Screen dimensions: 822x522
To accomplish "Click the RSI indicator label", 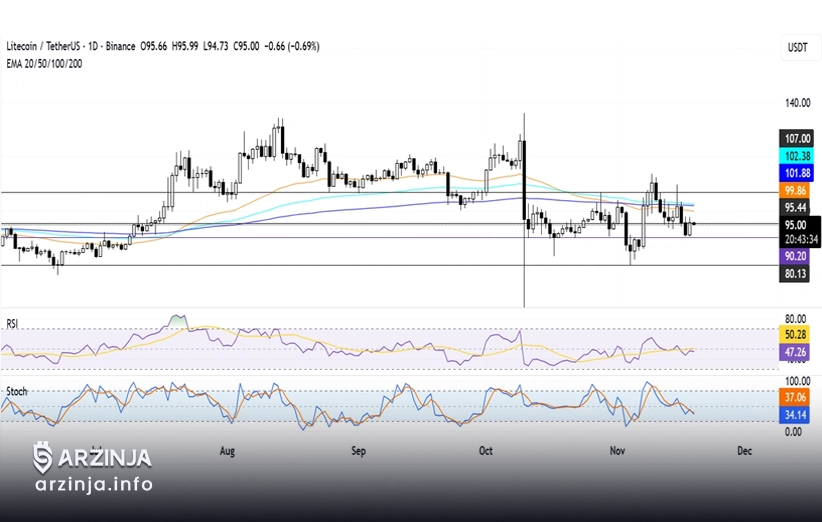I will click(x=13, y=323).
